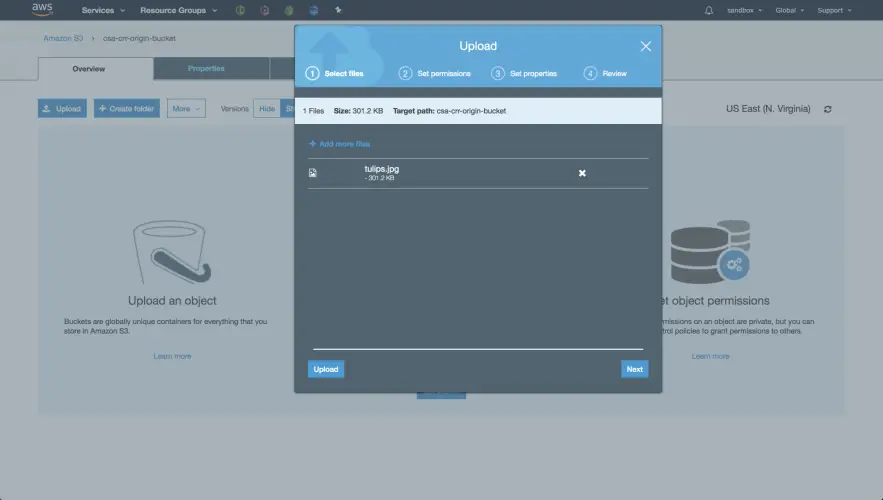Click the Create folder button

[x=127, y=109]
